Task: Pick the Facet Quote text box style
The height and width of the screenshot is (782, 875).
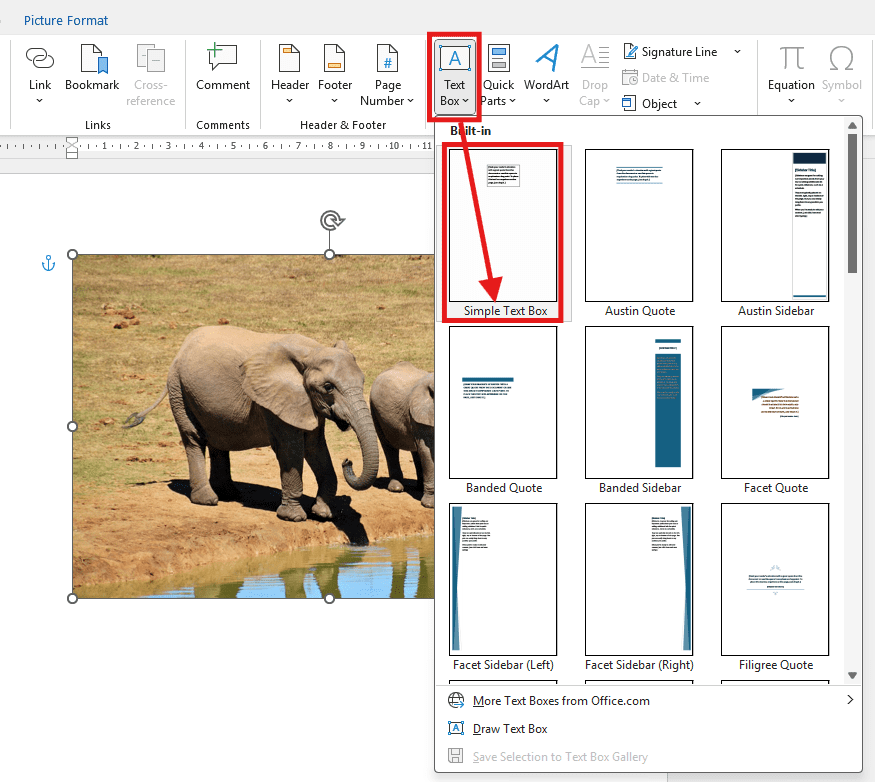Action: coord(775,402)
